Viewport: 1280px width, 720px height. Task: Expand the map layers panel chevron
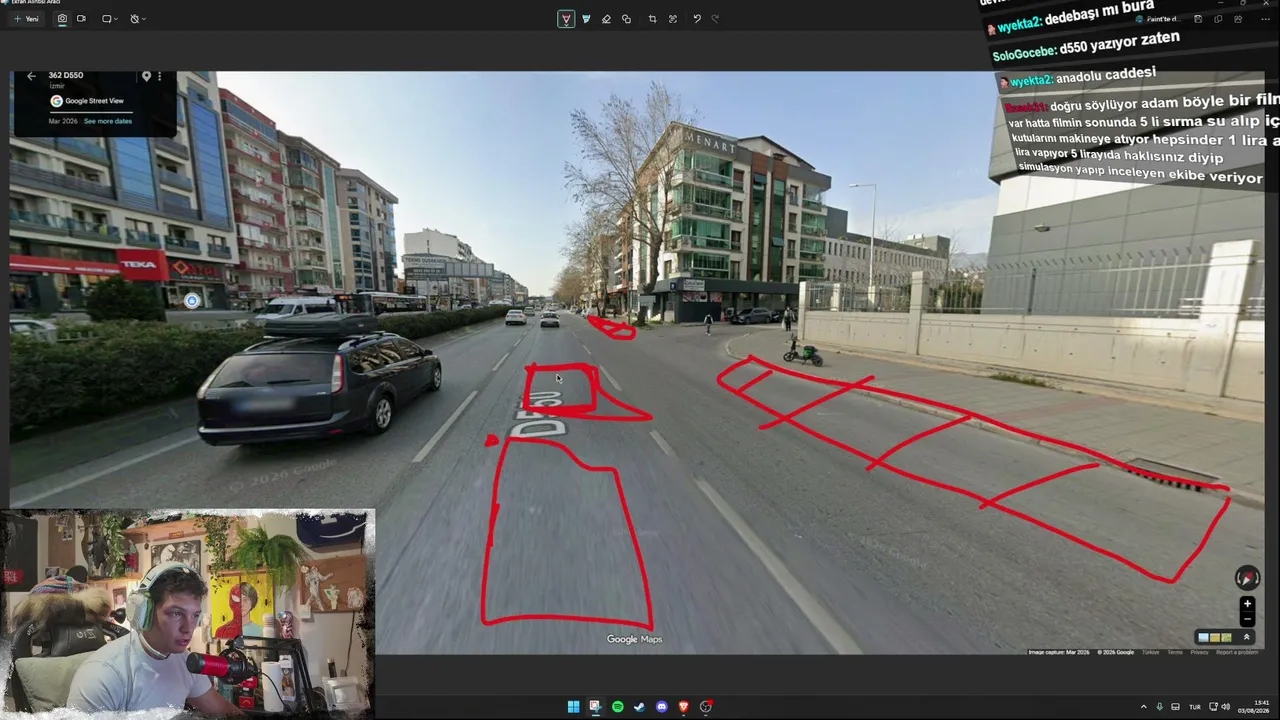click(1246, 637)
